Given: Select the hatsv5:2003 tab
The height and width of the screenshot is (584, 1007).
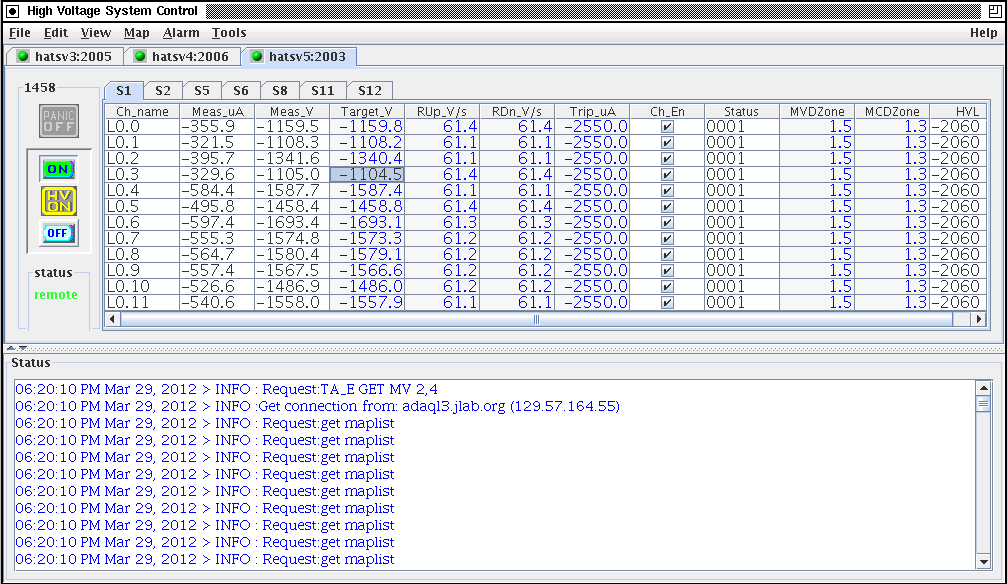Looking at the screenshot, I should click(x=299, y=57).
